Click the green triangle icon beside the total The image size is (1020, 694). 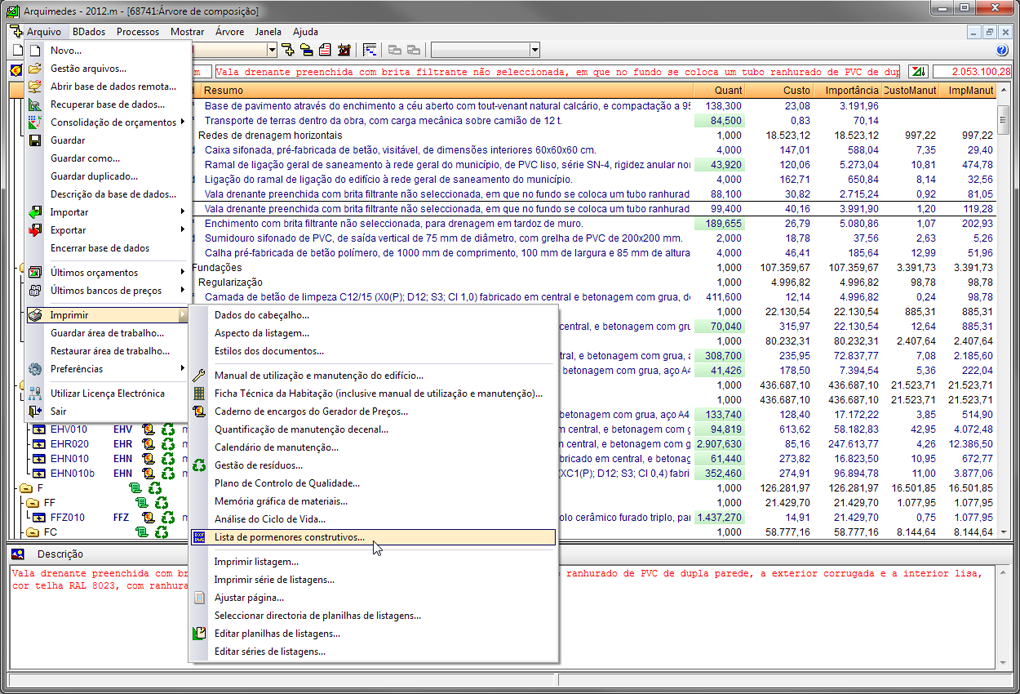coord(917,72)
